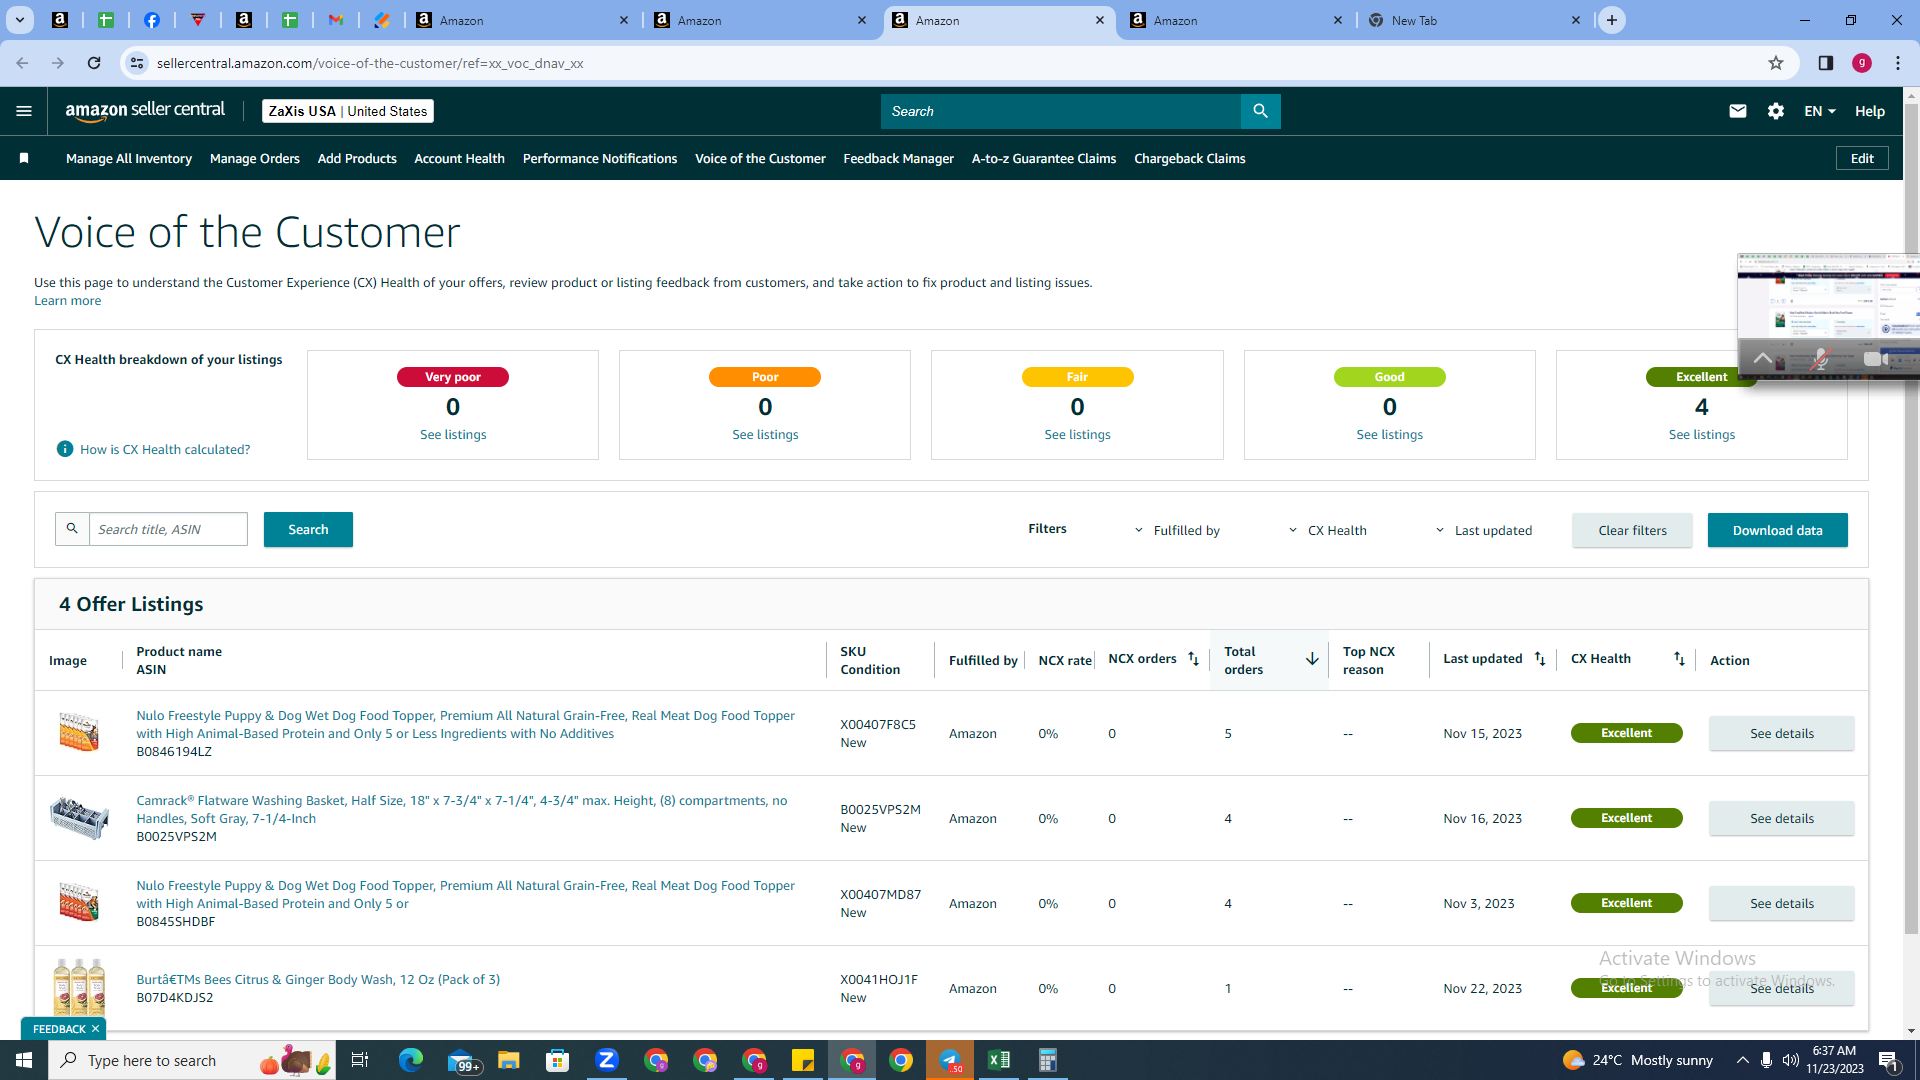This screenshot has width=1920, height=1080.
Task: Open A-to-z Guarantee Claims
Action: 1044,158
